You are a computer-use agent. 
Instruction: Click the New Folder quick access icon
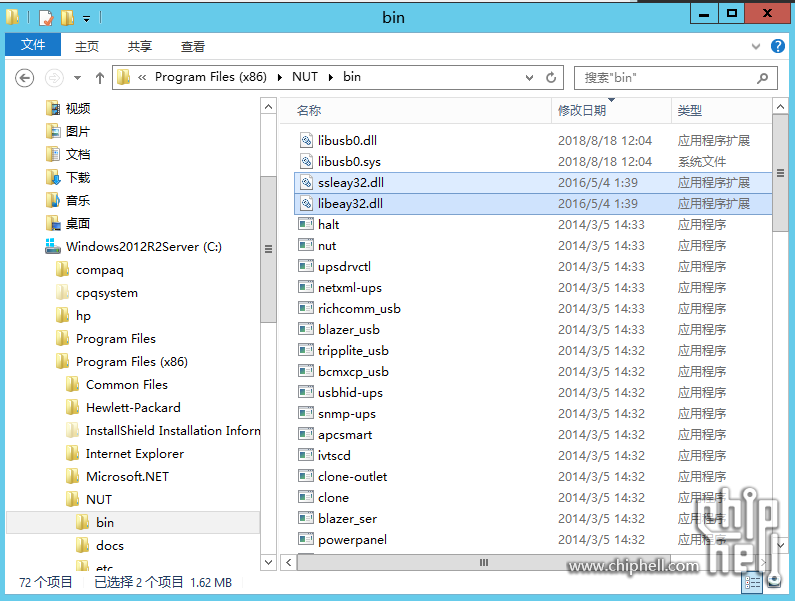tap(67, 18)
